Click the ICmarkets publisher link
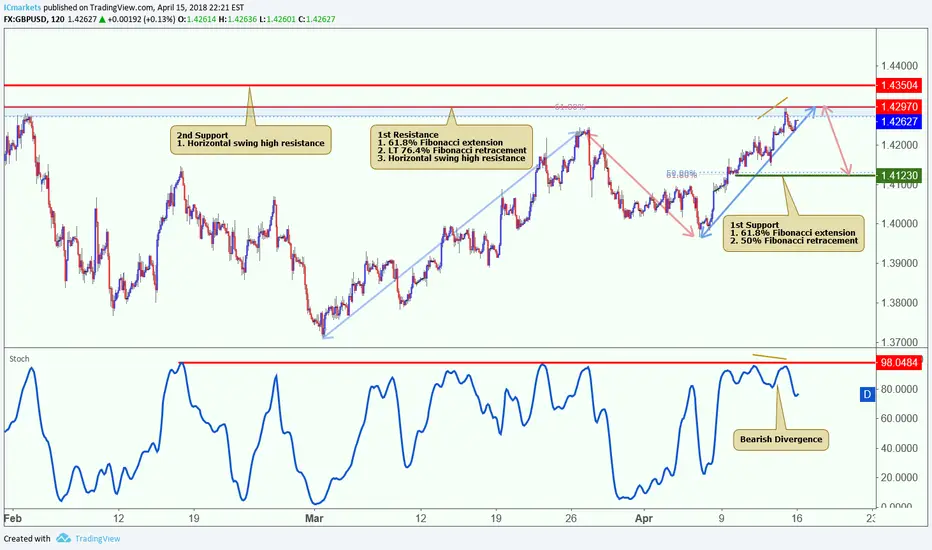 pyautogui.click(x=22, y=8)
